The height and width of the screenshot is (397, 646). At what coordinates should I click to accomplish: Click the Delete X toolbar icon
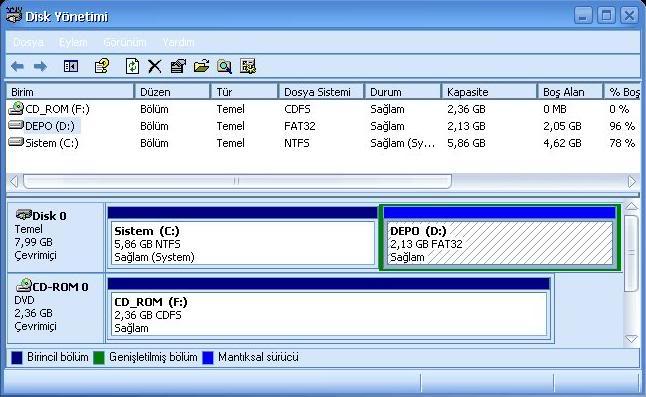(155, 66)
